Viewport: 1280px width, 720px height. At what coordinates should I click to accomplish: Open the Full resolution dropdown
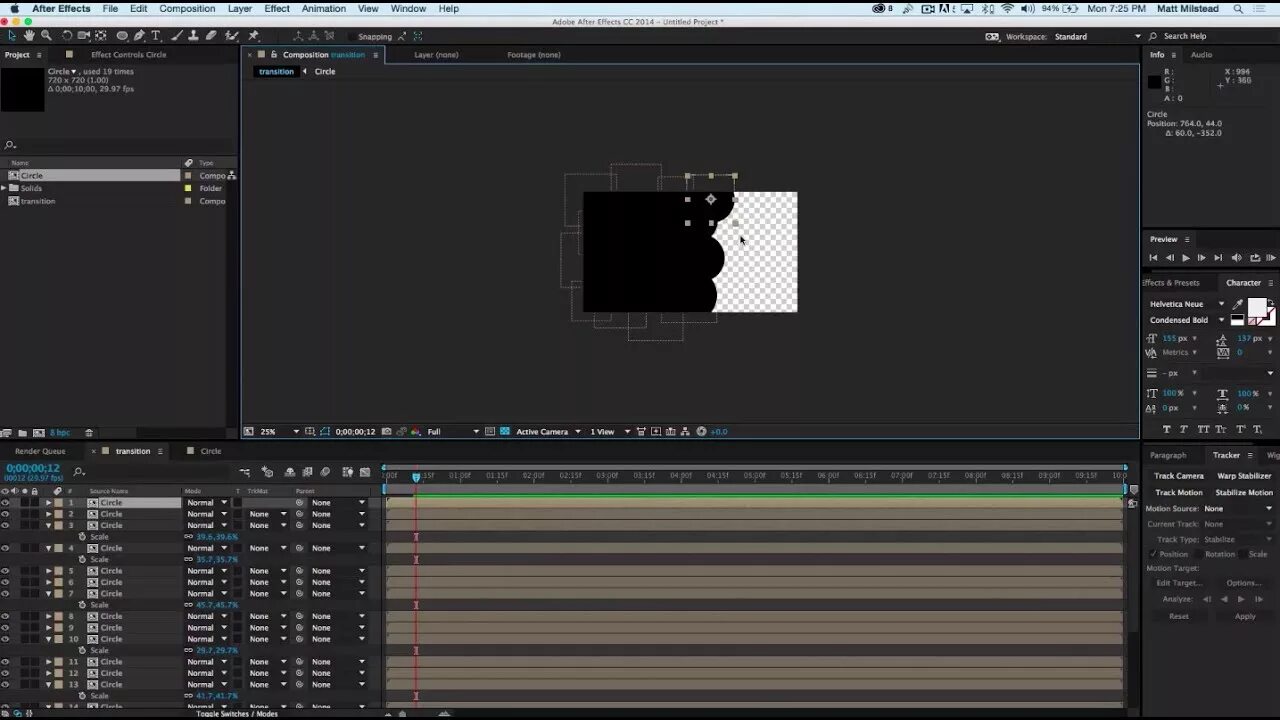(x=453, y=431)
